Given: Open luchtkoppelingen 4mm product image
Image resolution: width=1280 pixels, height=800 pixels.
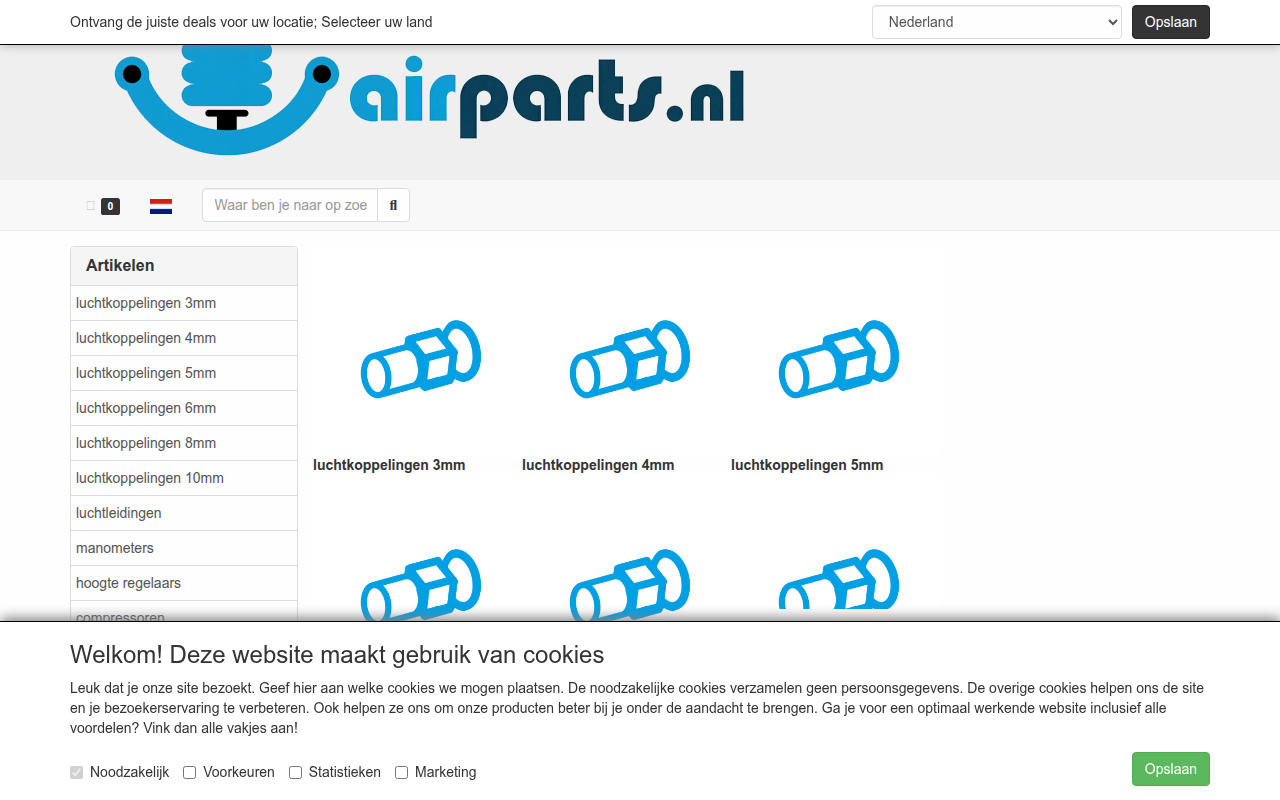Looking at the screenshot, I should pos(629,358).
